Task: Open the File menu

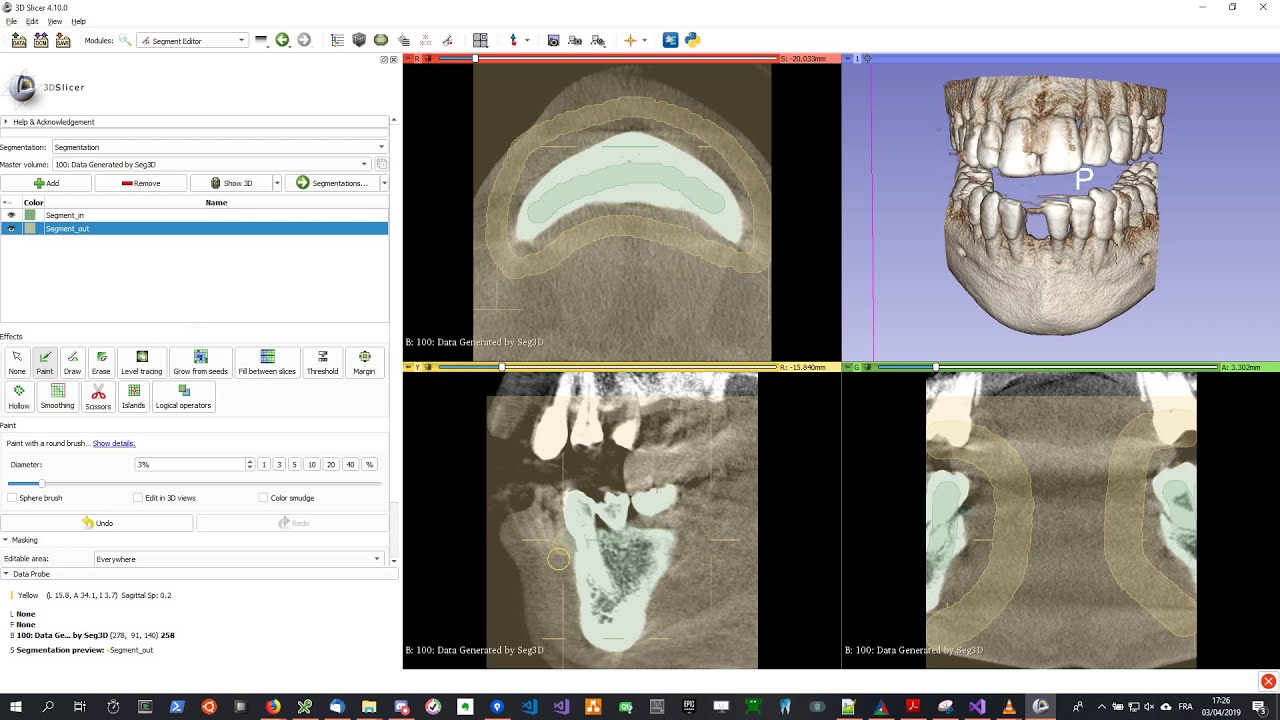Action: click(x=11, y=21)
